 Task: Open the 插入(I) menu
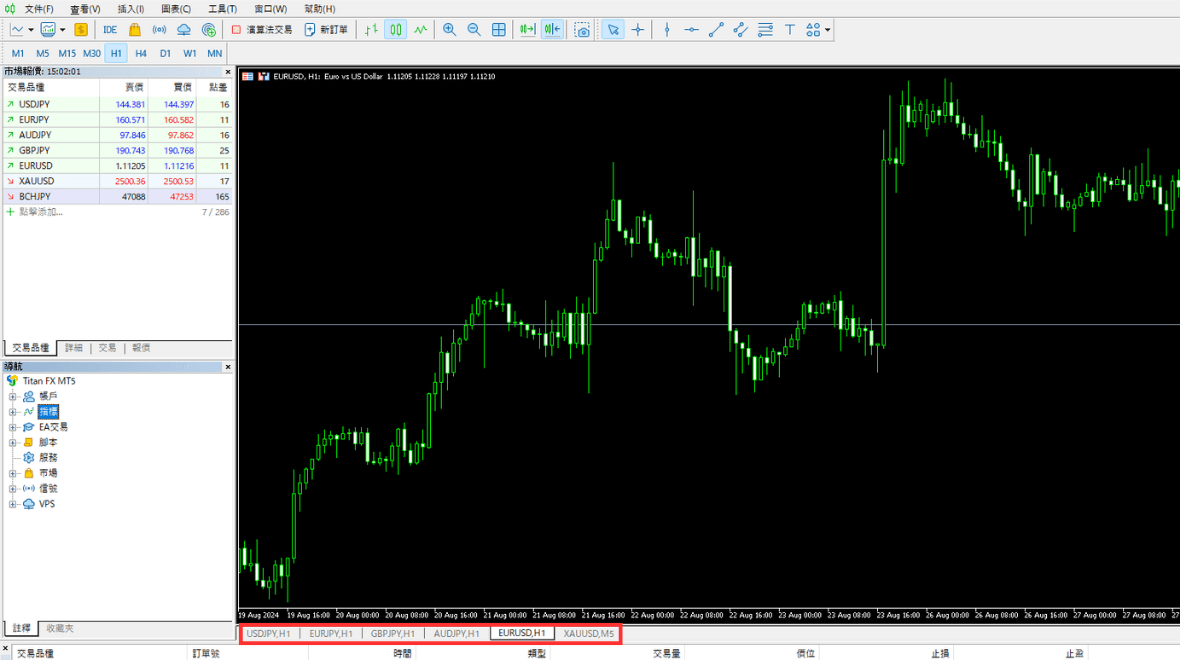click(131, 9)
